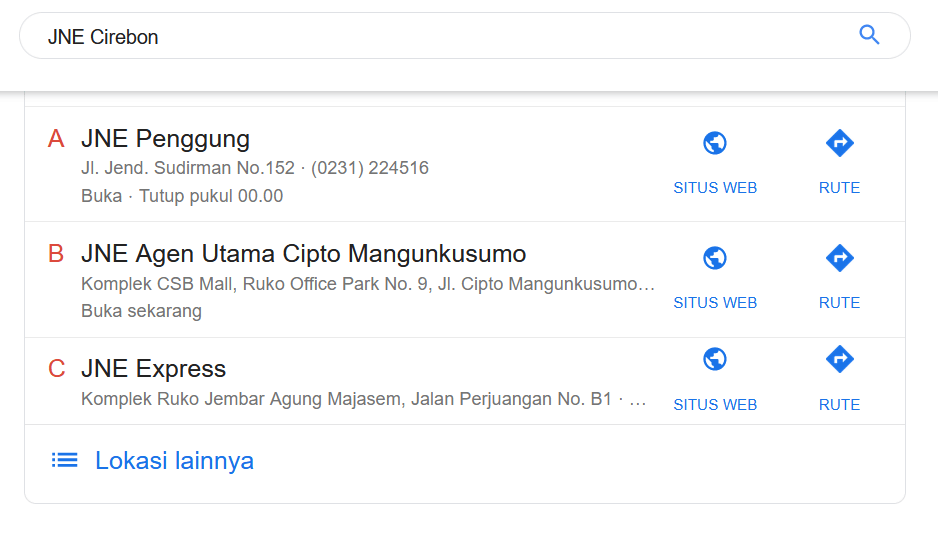The image size is (938, 534).
Task: Select the JNE Penggung result title
Action: [x=166, y=139]
